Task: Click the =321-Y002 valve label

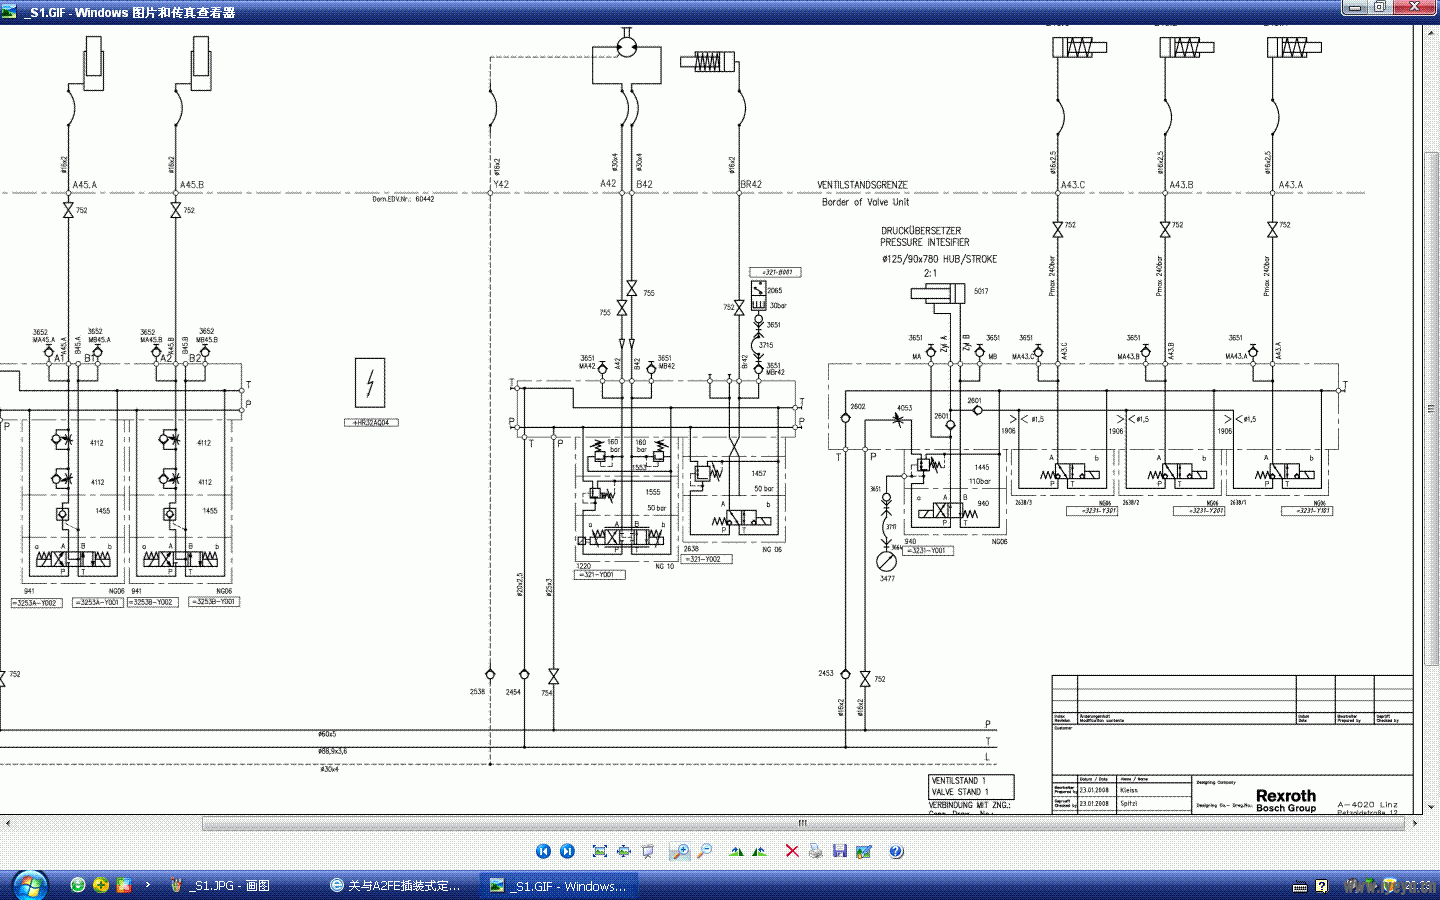Action: pyautogui.click(x=705, y=559)
